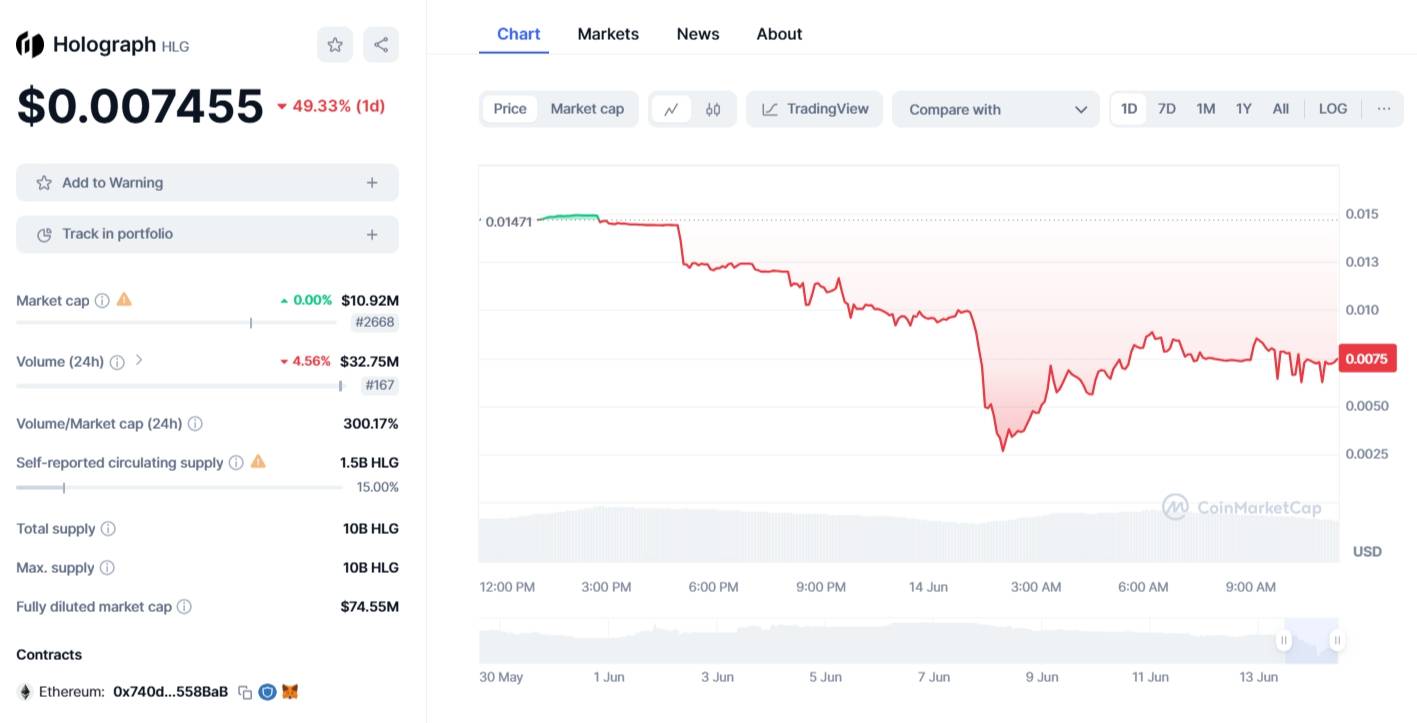Toggle LOG scale on chart
1417x723 pixels.
pyautogui.click(x=1333, y=109)
